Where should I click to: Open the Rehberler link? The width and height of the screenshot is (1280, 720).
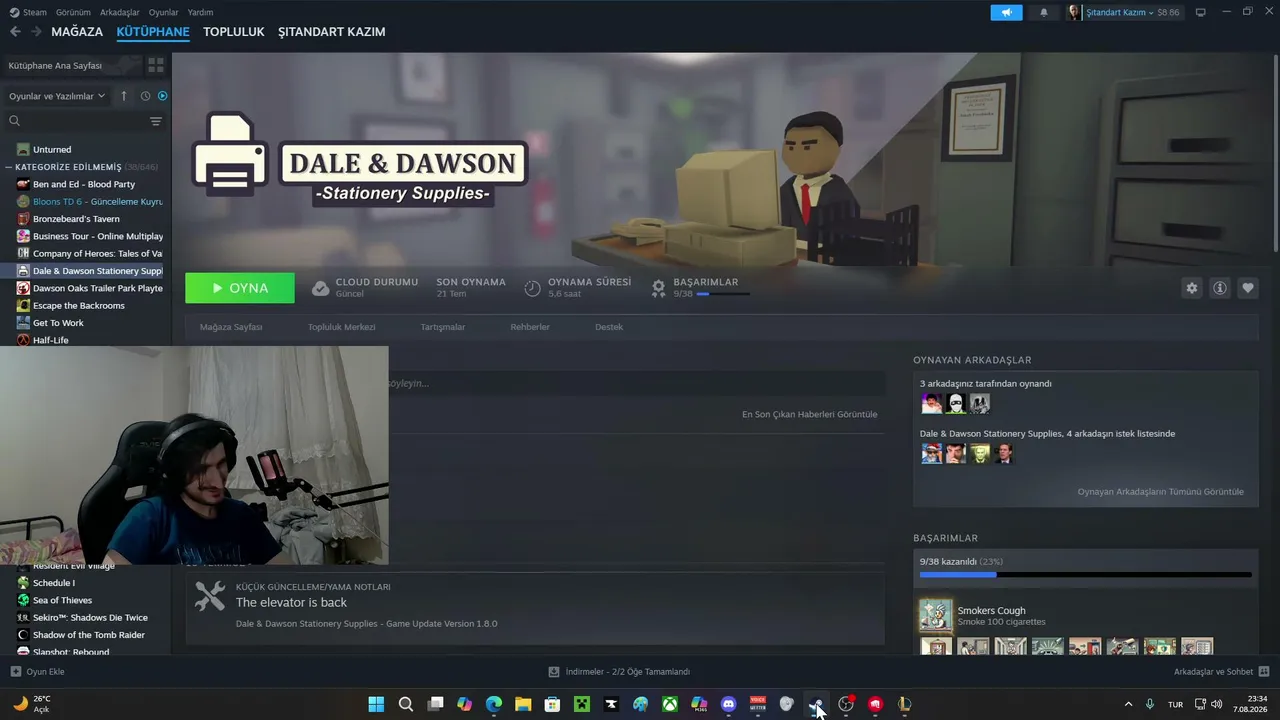[x=530, y=327]
